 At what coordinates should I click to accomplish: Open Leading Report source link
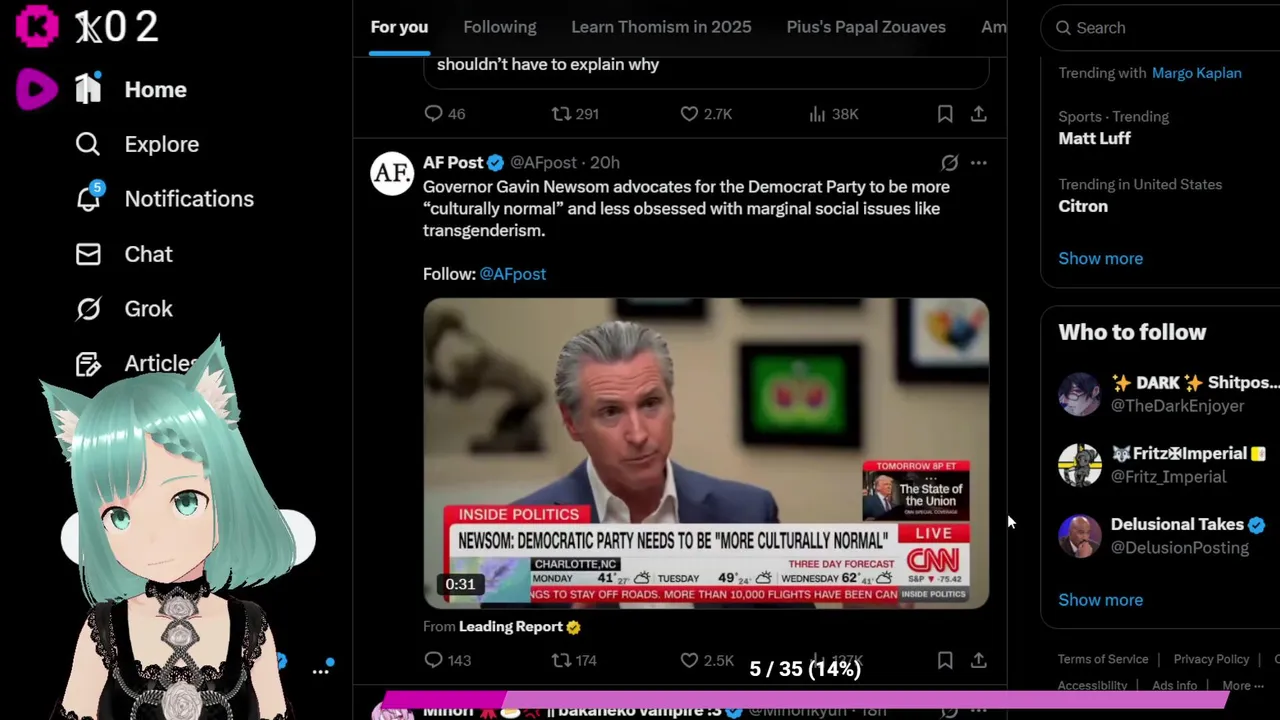[x=511, y=627]
